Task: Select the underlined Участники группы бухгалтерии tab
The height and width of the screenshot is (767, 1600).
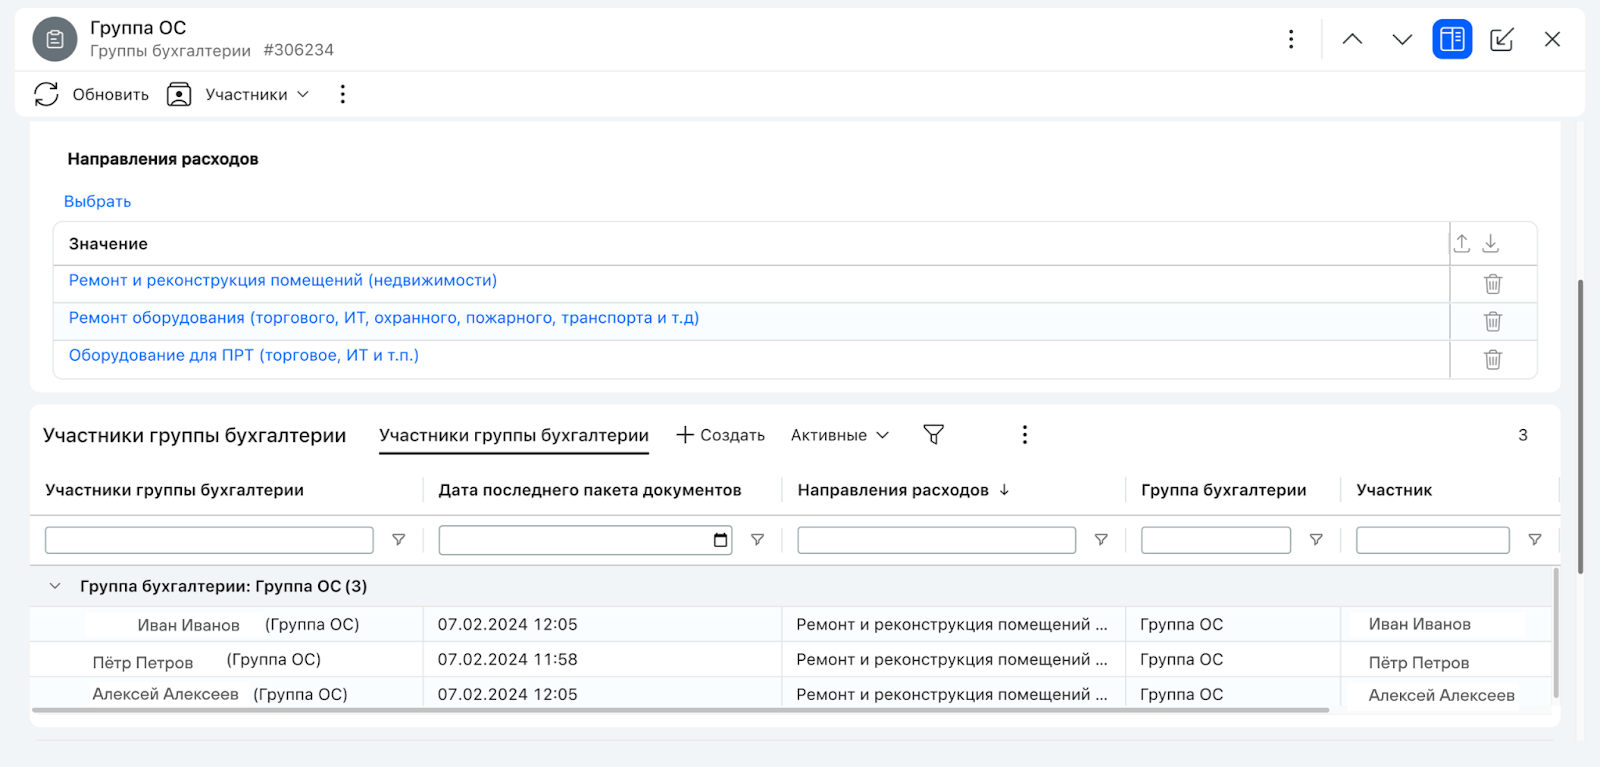Action: (514, 435)
